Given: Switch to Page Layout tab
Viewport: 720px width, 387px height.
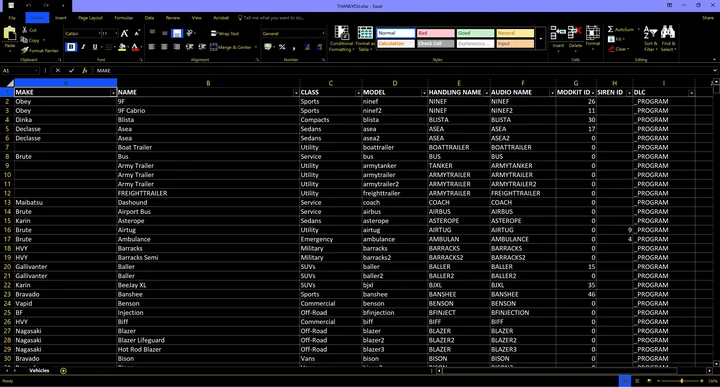Looking at the screenshot, I should [90, 18].
